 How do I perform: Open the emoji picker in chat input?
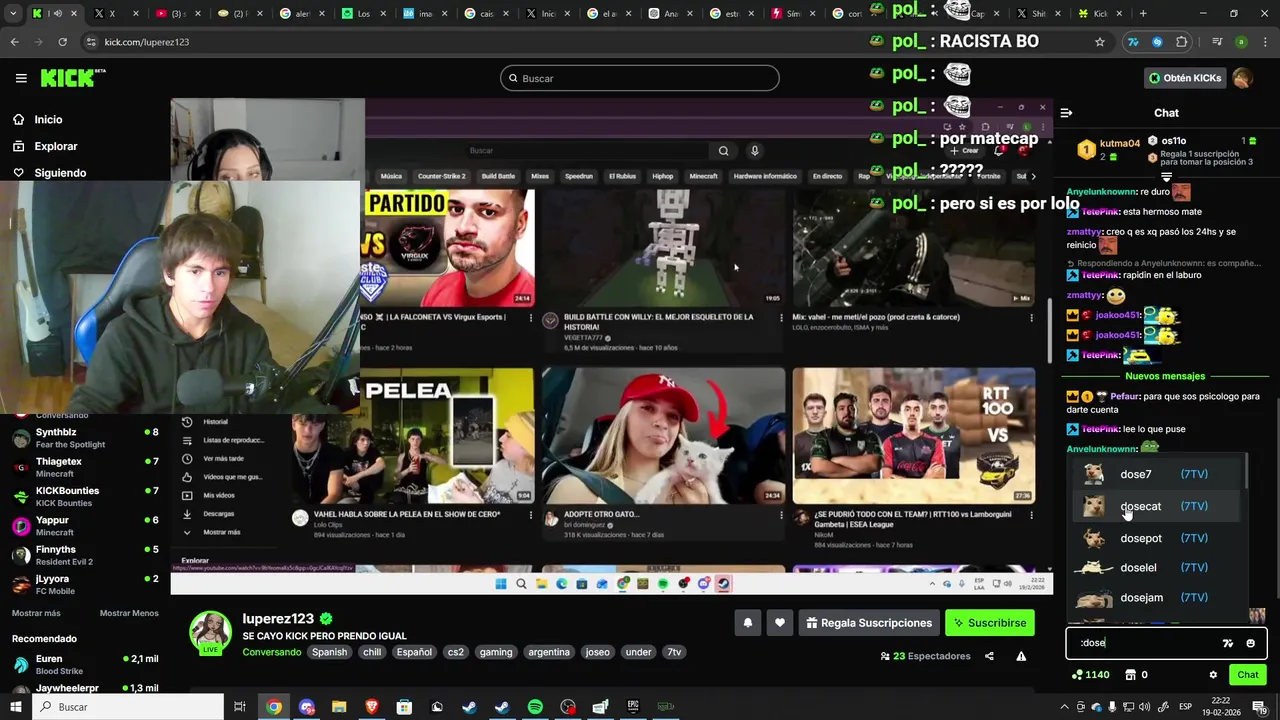coord(1250,643)
